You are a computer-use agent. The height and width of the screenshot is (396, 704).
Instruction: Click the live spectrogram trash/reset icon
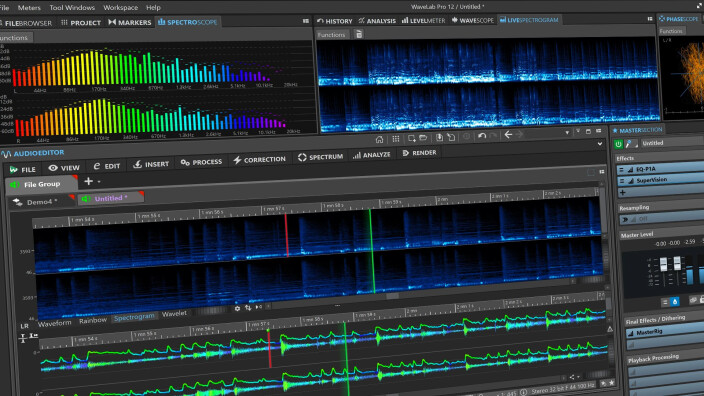(x=359, y=34)
